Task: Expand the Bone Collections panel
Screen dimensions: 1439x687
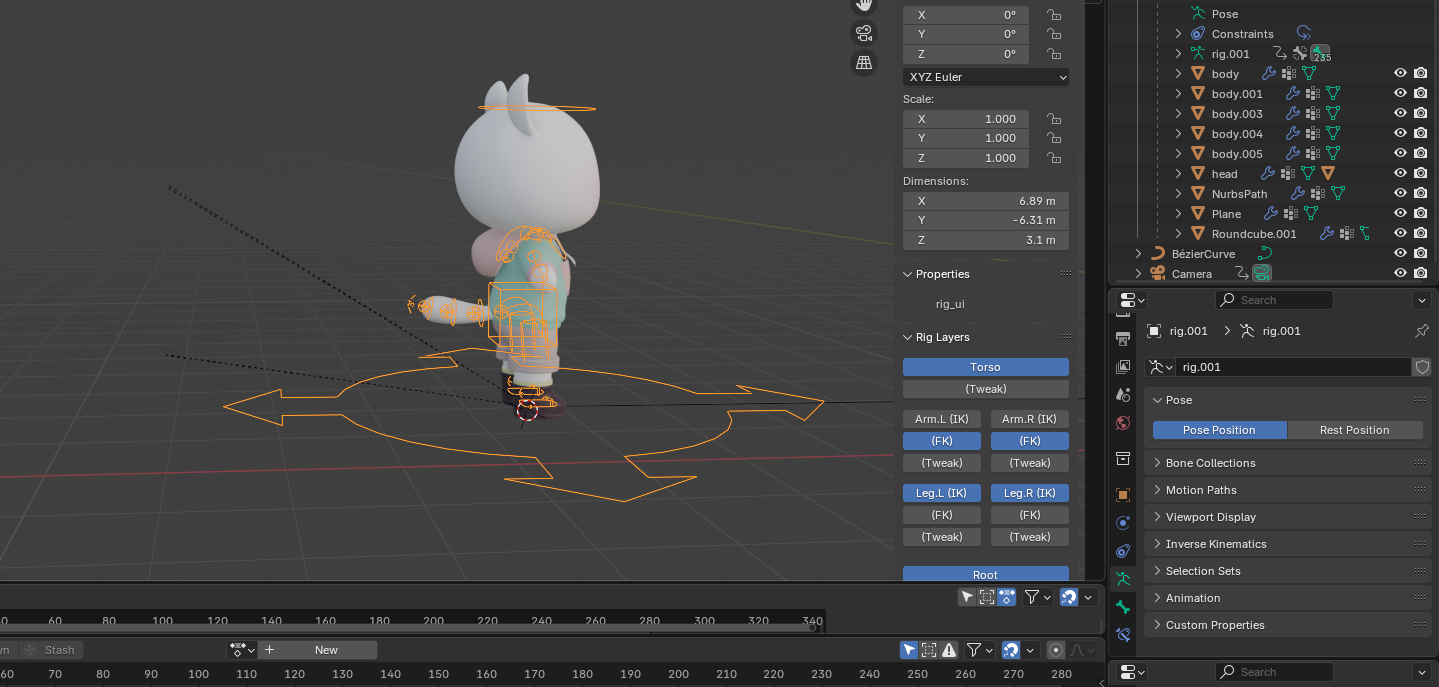Action: coord(1288,463)
